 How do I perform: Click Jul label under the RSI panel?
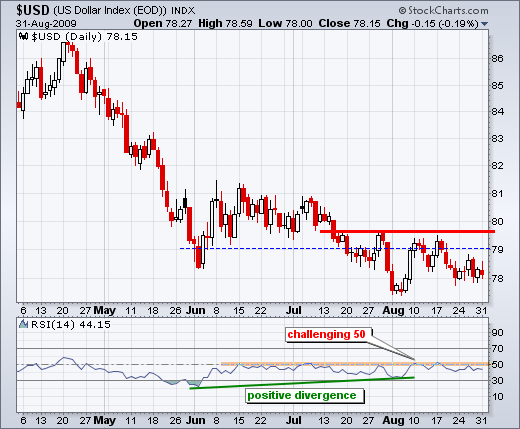tap(294, 421)
